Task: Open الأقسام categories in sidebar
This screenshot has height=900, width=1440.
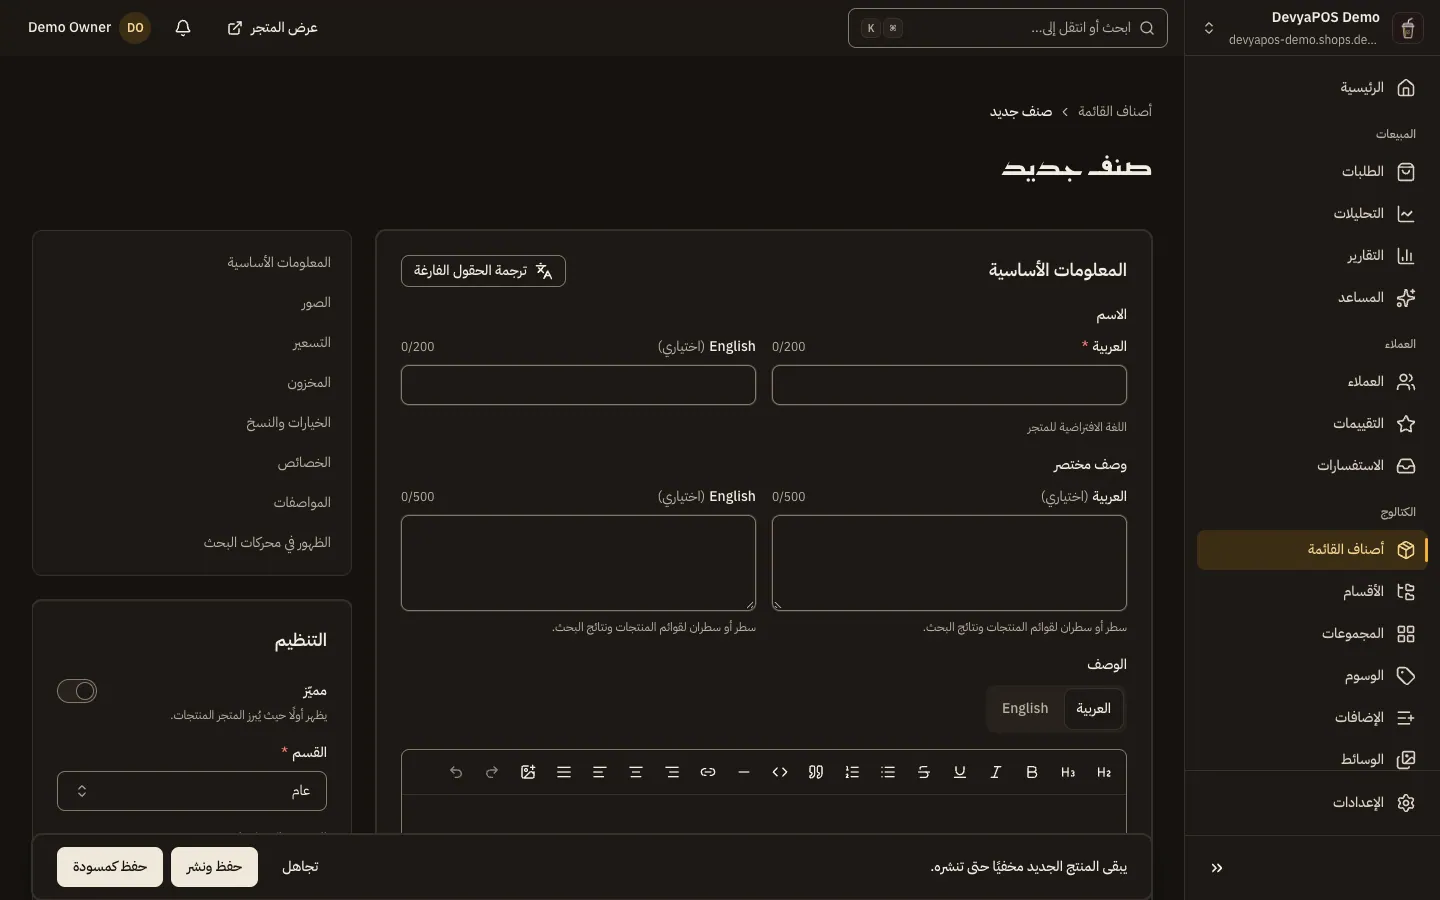Action: coord(1312,592)
